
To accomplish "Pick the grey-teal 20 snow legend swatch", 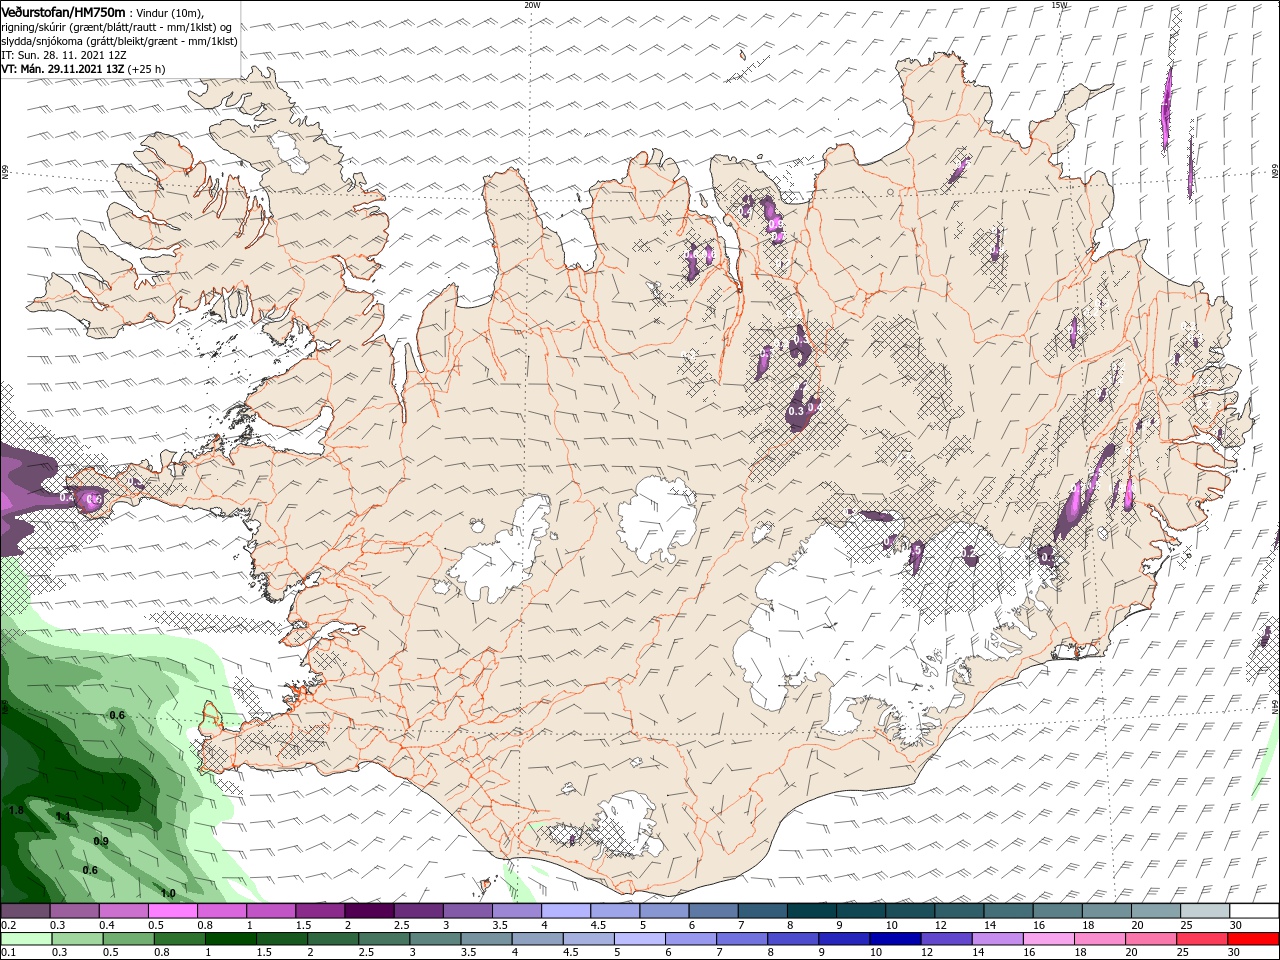I will coord(1156,911).
